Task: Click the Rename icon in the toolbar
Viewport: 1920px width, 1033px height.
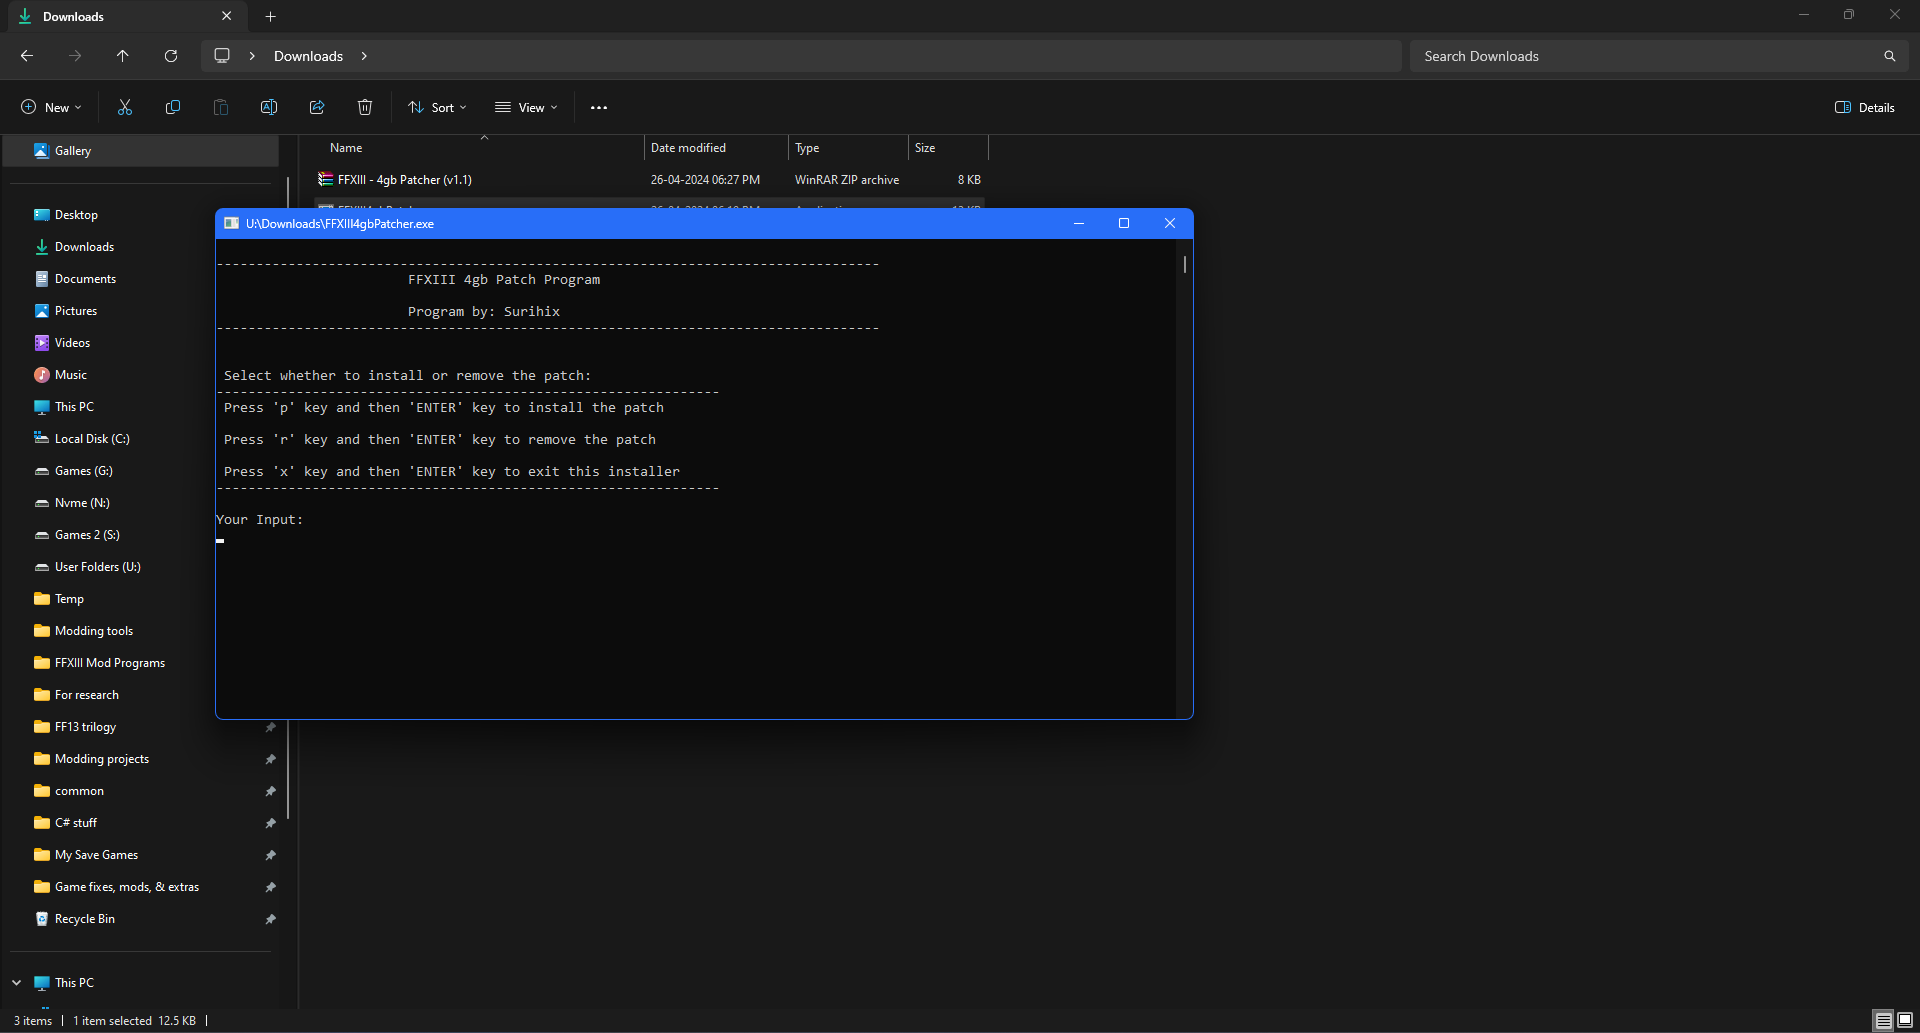Action: tap(269, 108)
